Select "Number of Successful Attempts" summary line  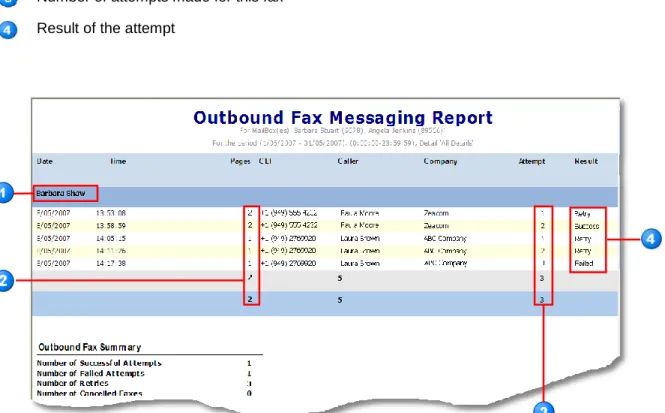pos(99,363)
